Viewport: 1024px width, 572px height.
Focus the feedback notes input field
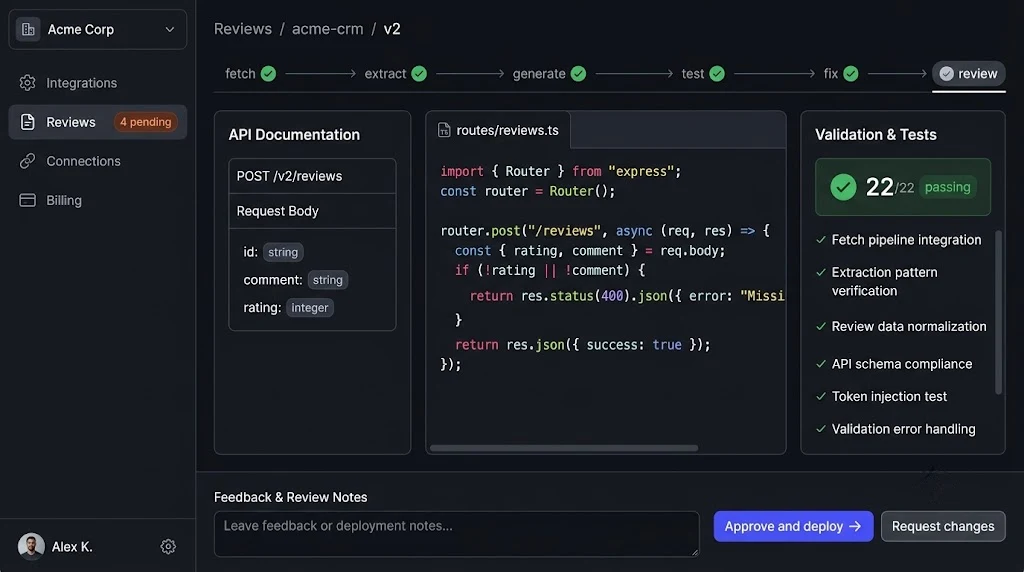tap(456, 533)
